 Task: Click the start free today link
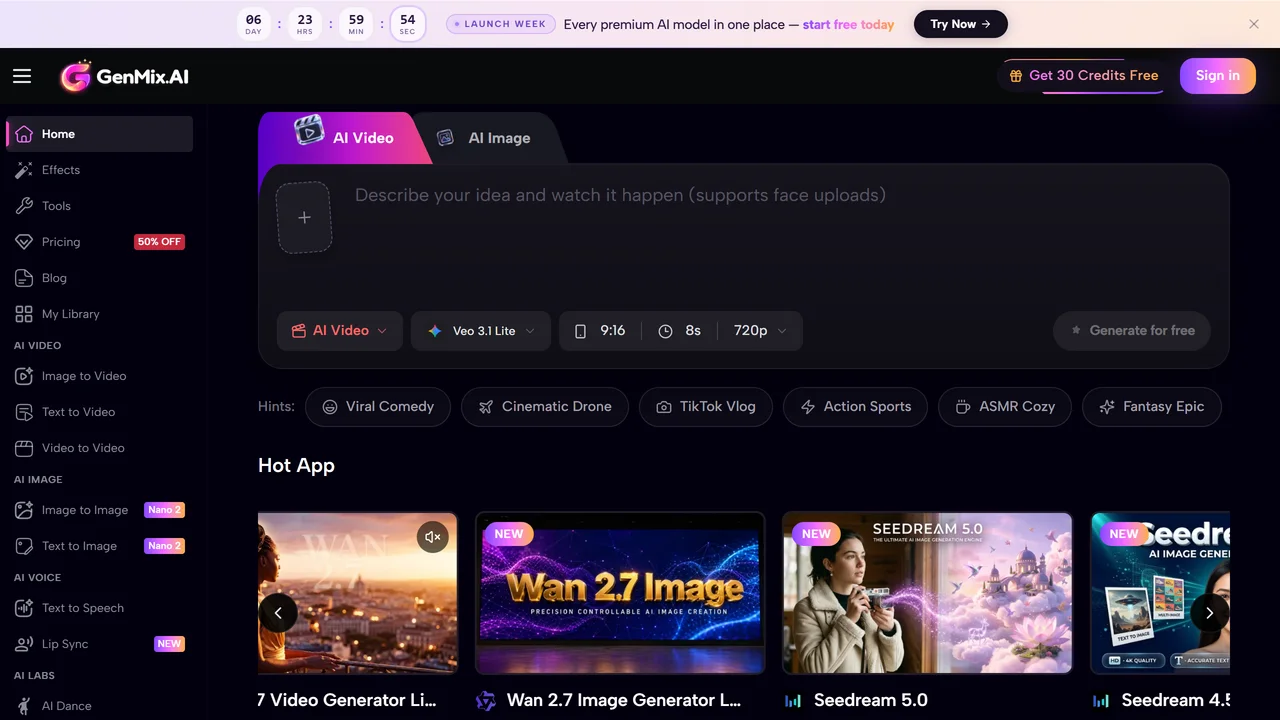pos(848,24)
